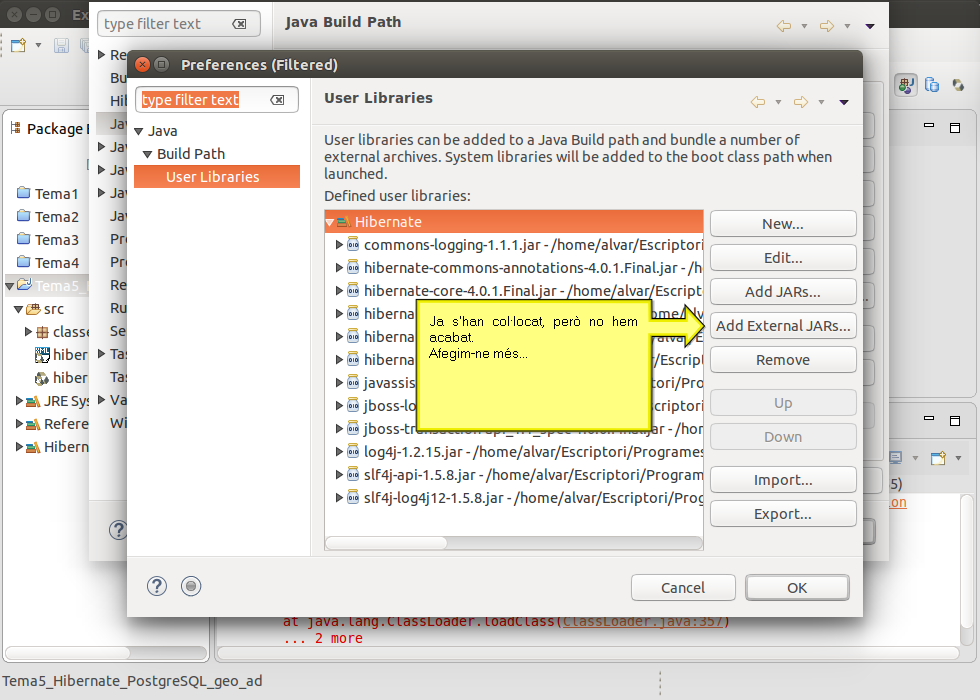This screenshot has width=980, height=700.
Task: Expand Hibernate library node in Package Explorer
Action: click(x=19, y=447)
